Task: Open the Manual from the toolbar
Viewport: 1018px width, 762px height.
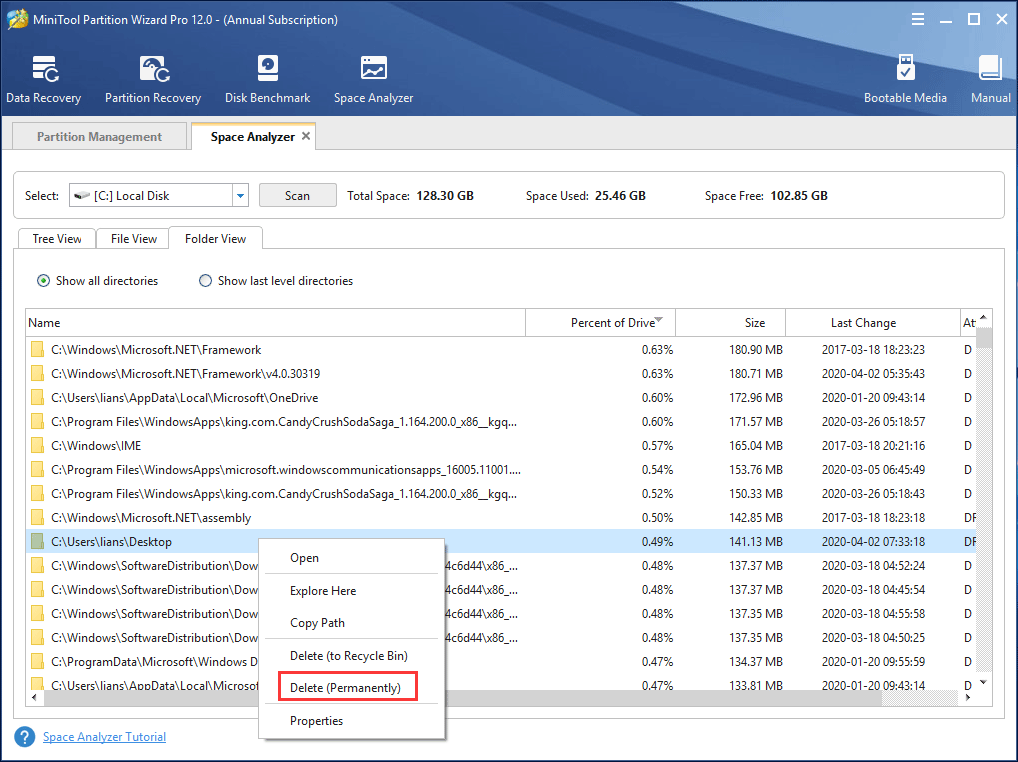Action: pos(990,80)
